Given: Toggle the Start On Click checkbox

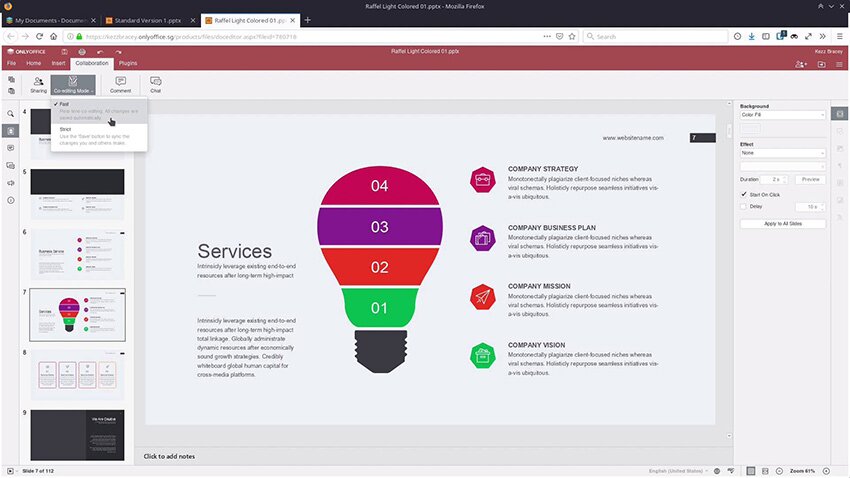Looking at the screenshot, I should (x=743, y=194).
